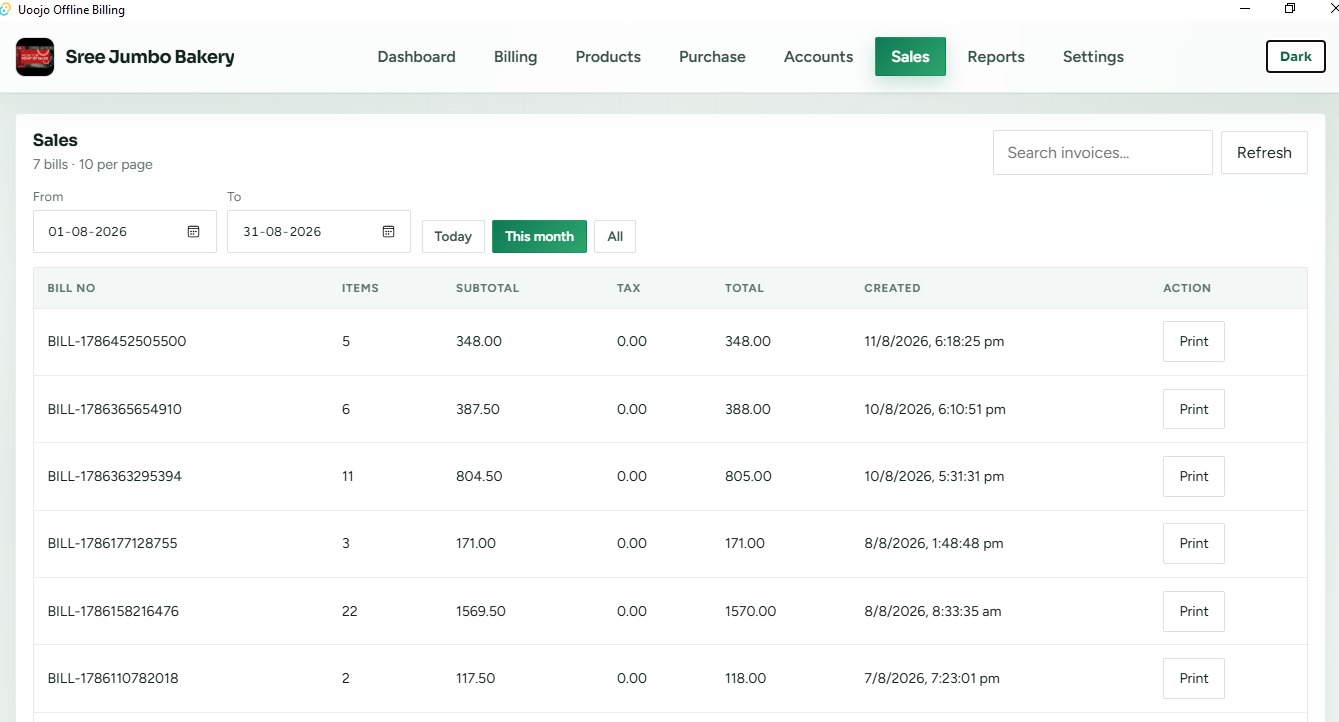Select the Sales tab
This screenshot has height=722, width=1339.
point(910,57)
